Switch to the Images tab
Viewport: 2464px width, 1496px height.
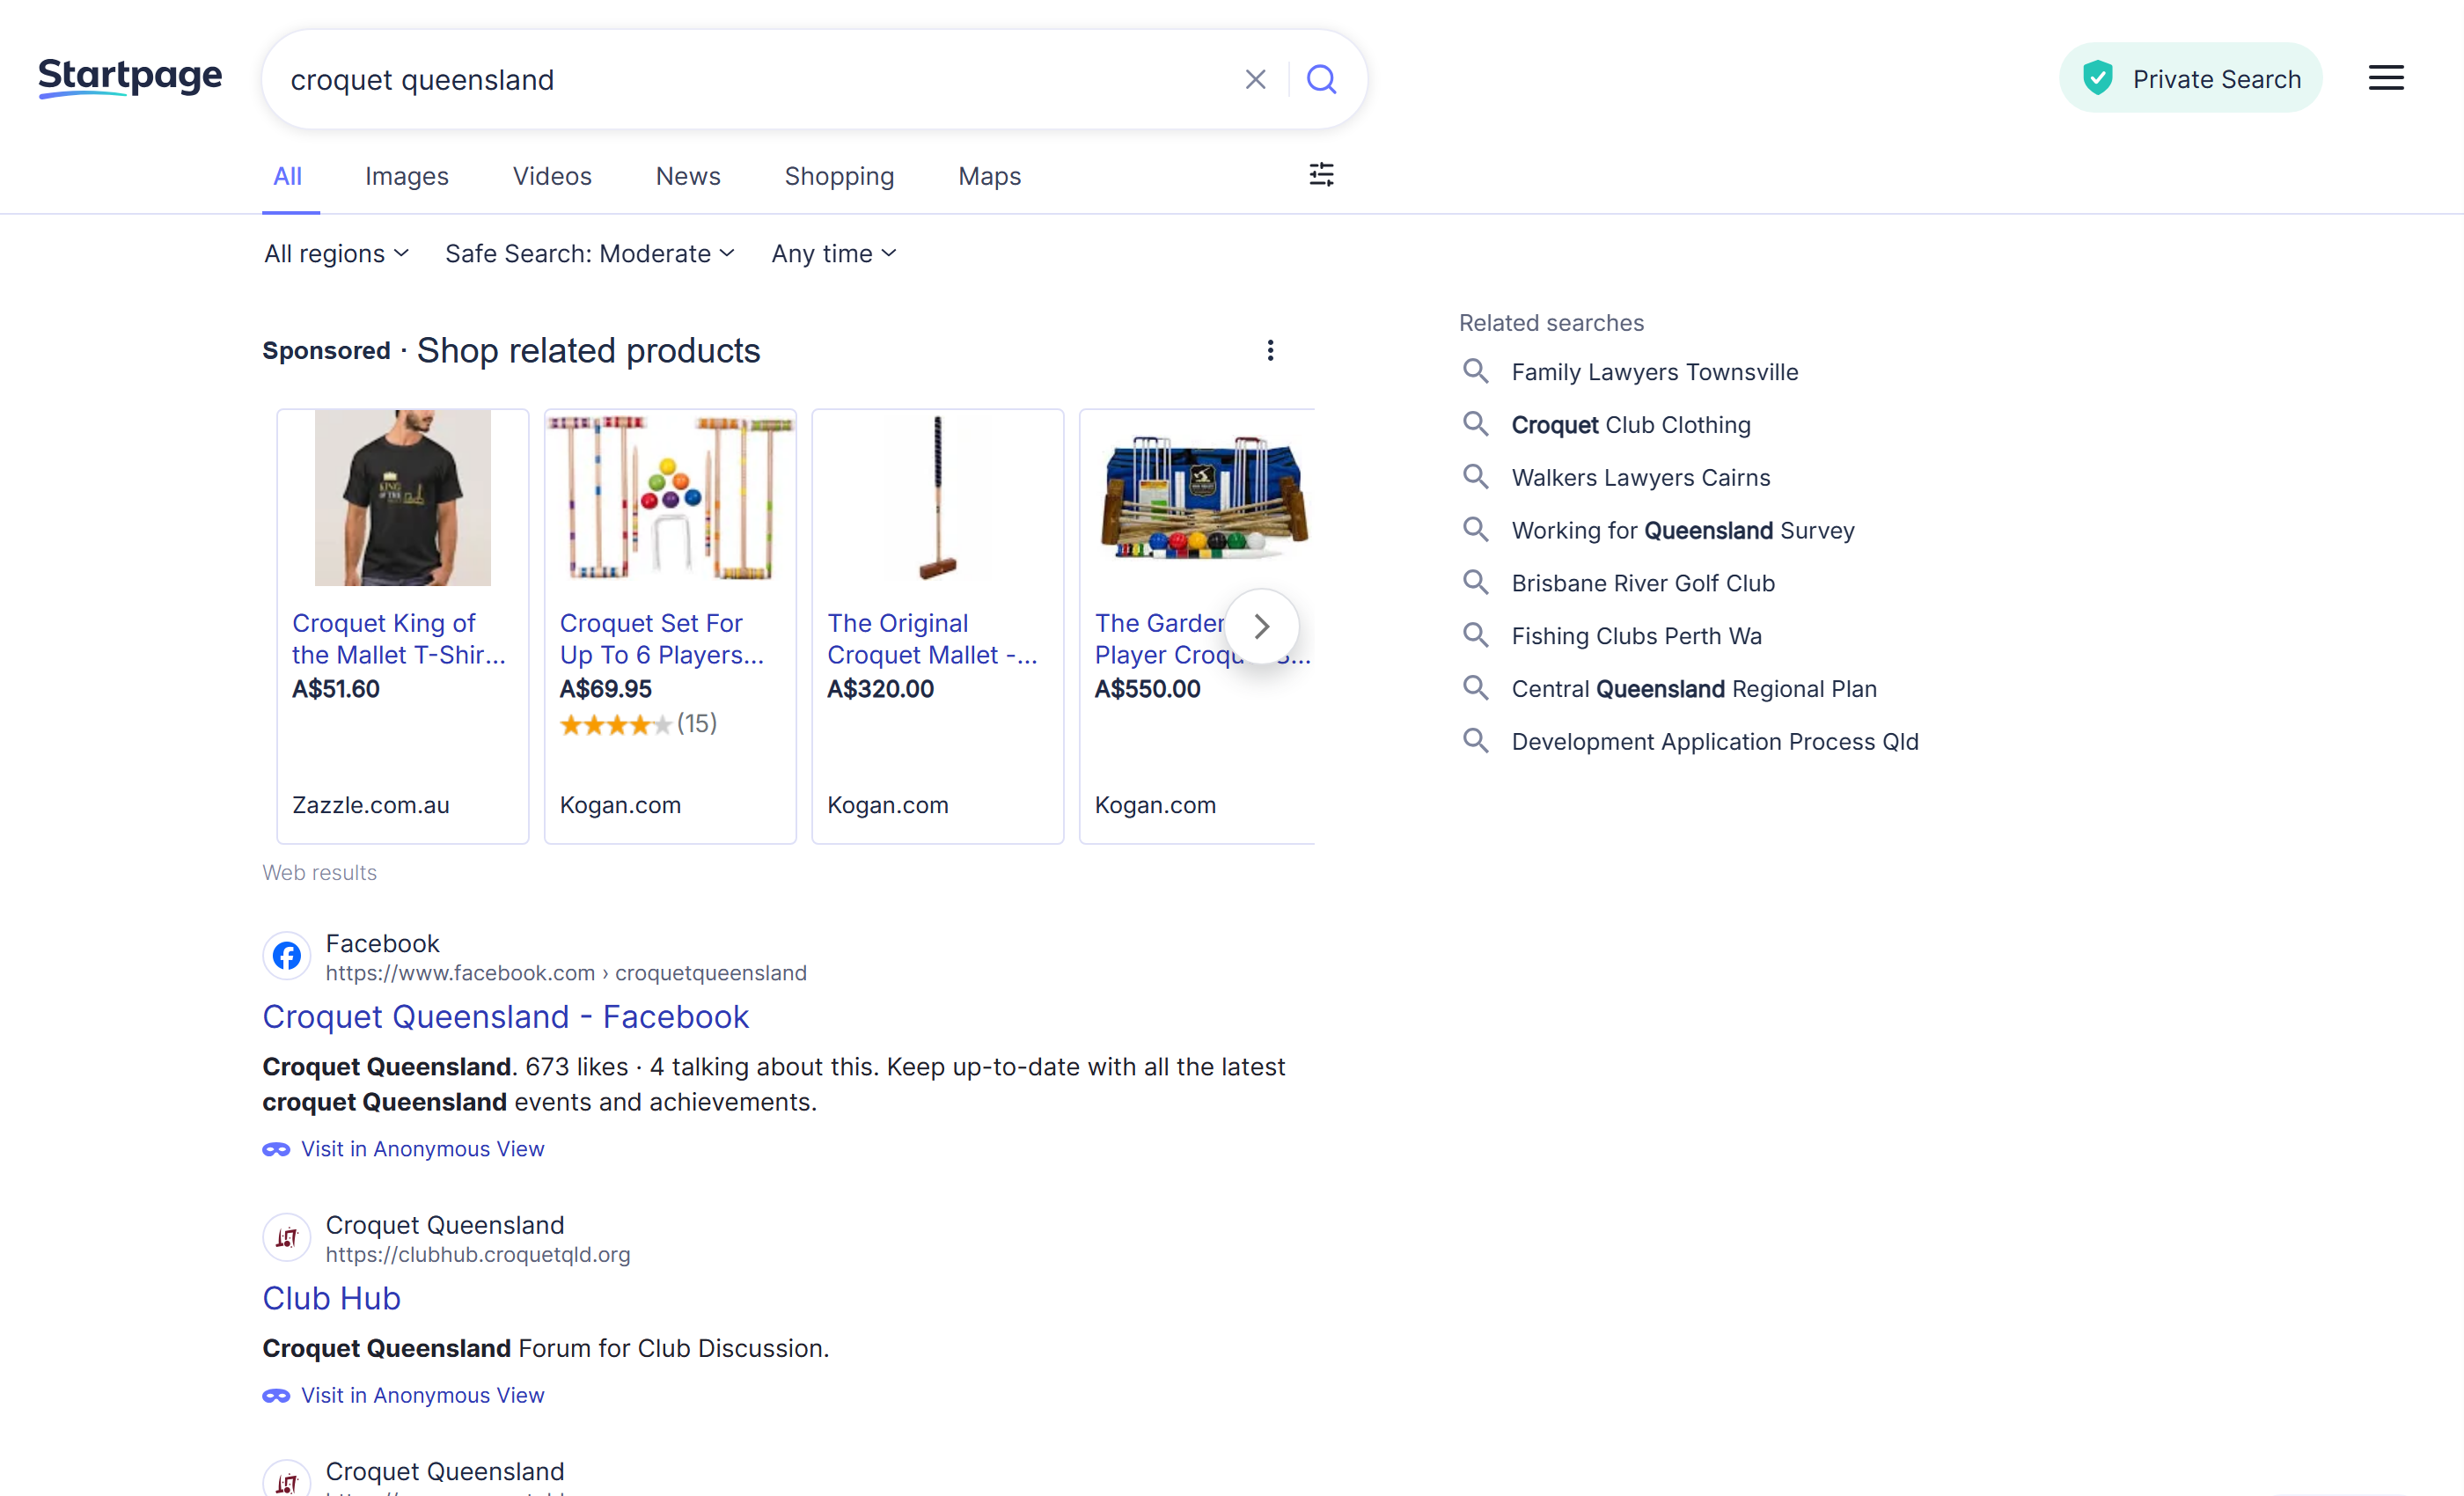(x=407, y=176)
